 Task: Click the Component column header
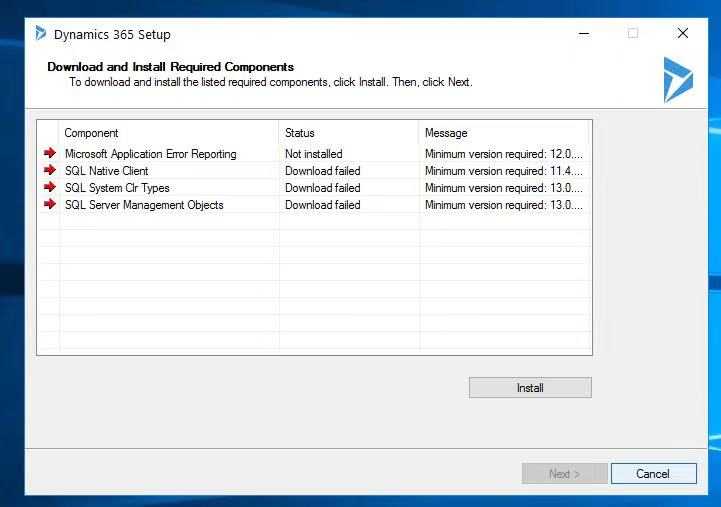click(x=169, y=133)
